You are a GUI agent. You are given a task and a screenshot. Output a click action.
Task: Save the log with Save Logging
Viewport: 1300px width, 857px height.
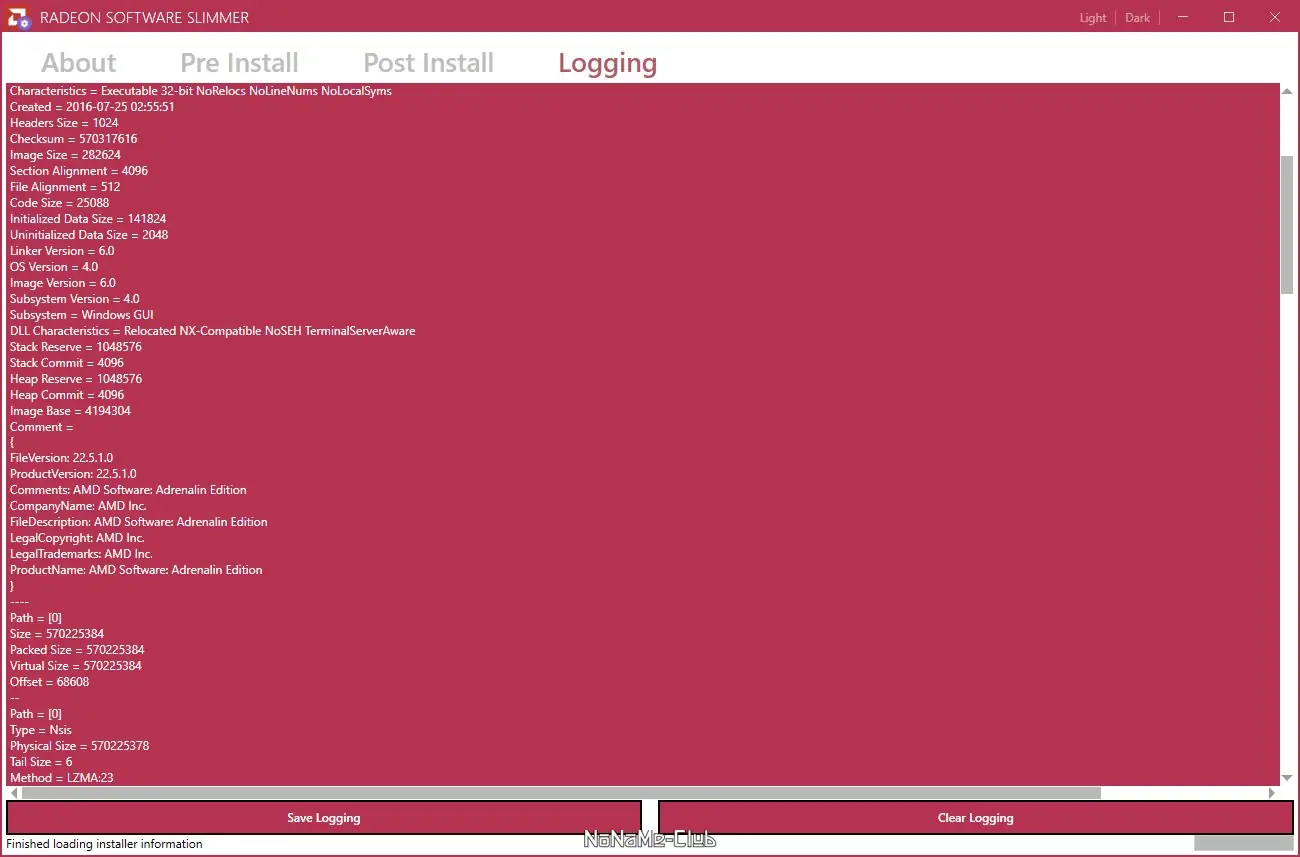(x=324, y=818)
